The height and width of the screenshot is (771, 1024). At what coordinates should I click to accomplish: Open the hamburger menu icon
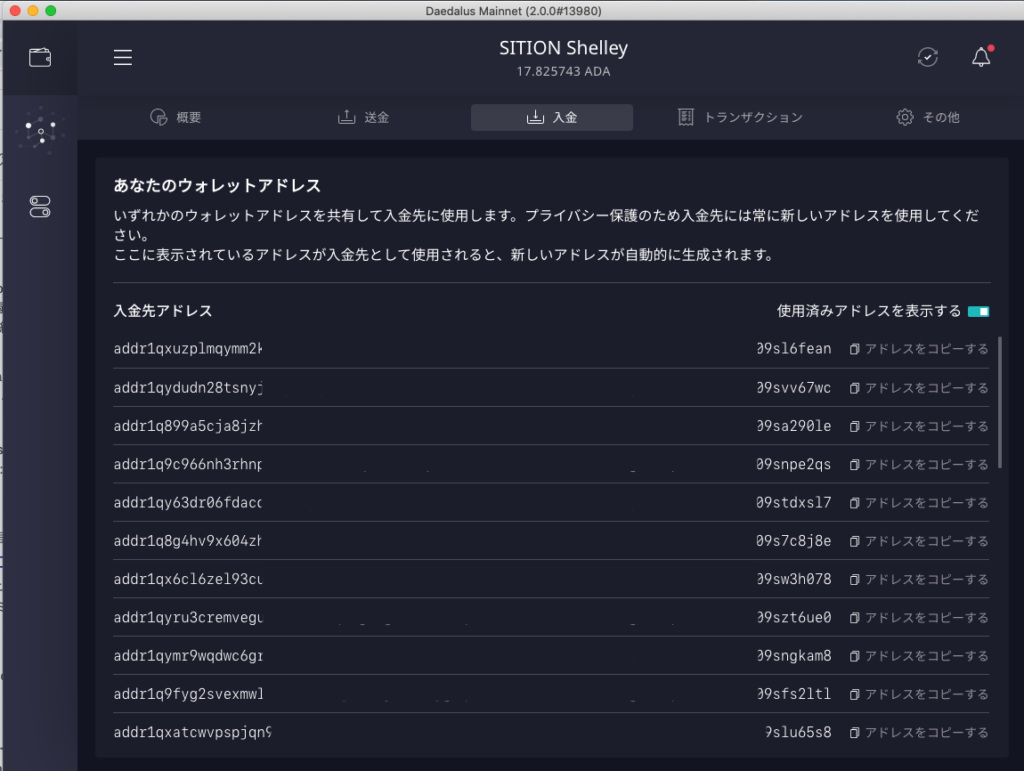pos(123,58)
